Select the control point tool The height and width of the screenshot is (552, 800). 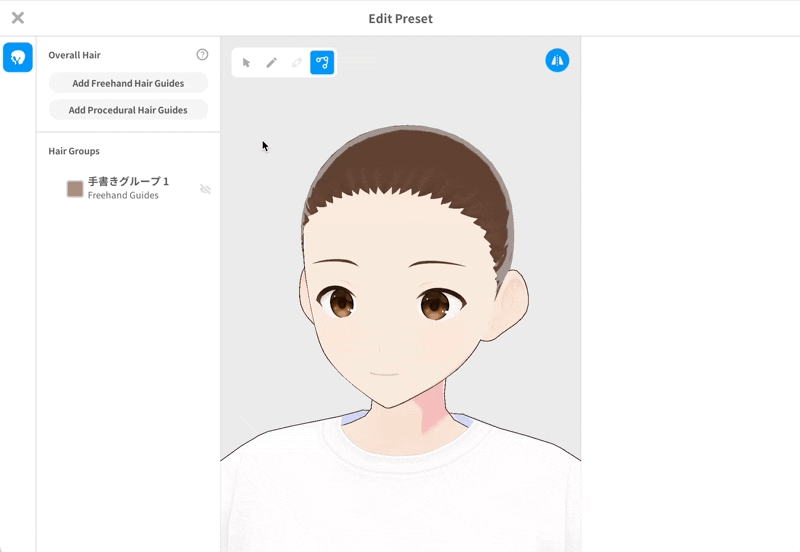pos(322,63)
